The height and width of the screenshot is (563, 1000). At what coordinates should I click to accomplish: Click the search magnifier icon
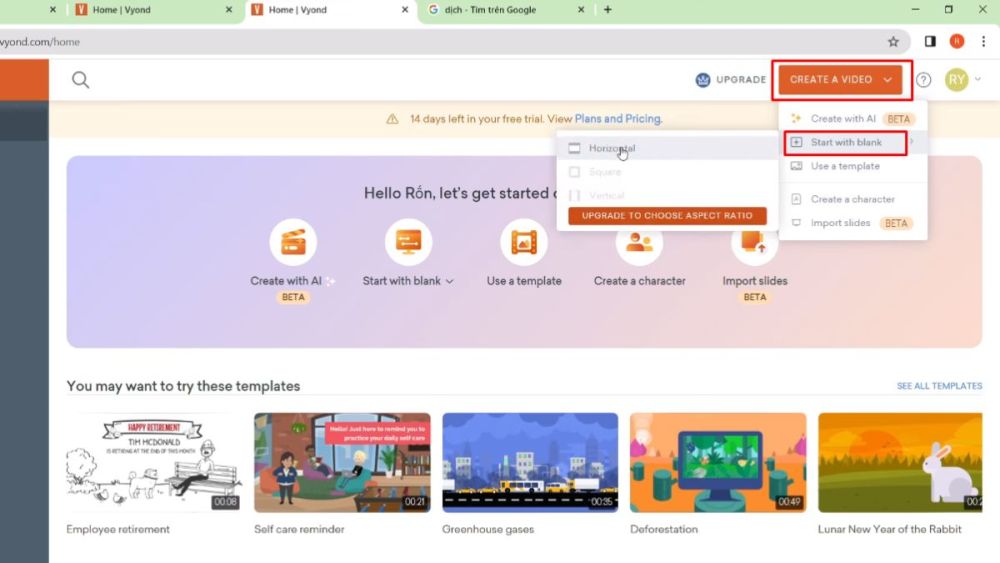(80, 80)
